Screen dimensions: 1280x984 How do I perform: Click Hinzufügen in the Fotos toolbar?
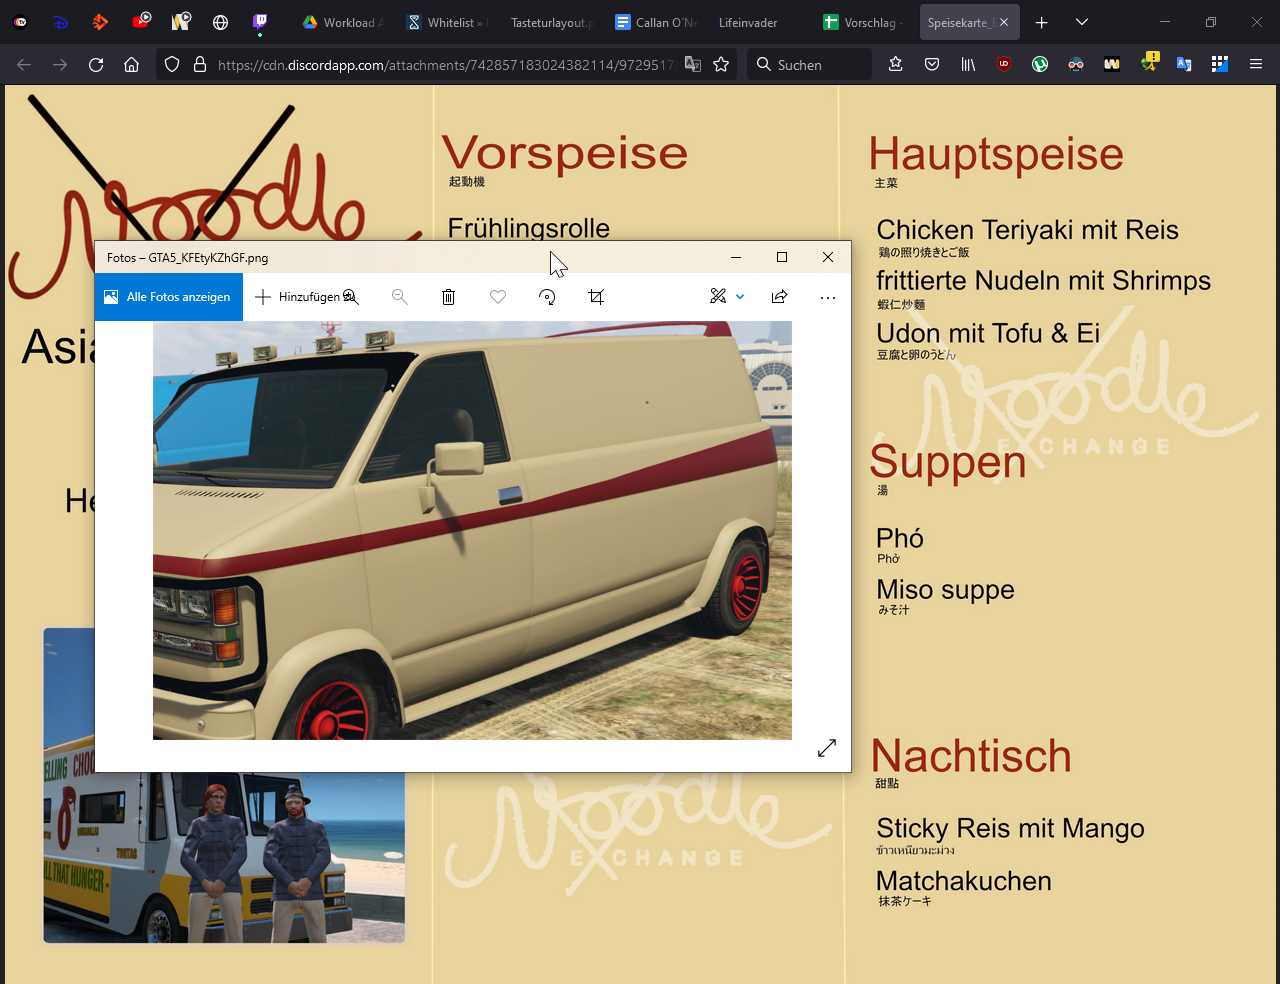click(x=298, y=297)
